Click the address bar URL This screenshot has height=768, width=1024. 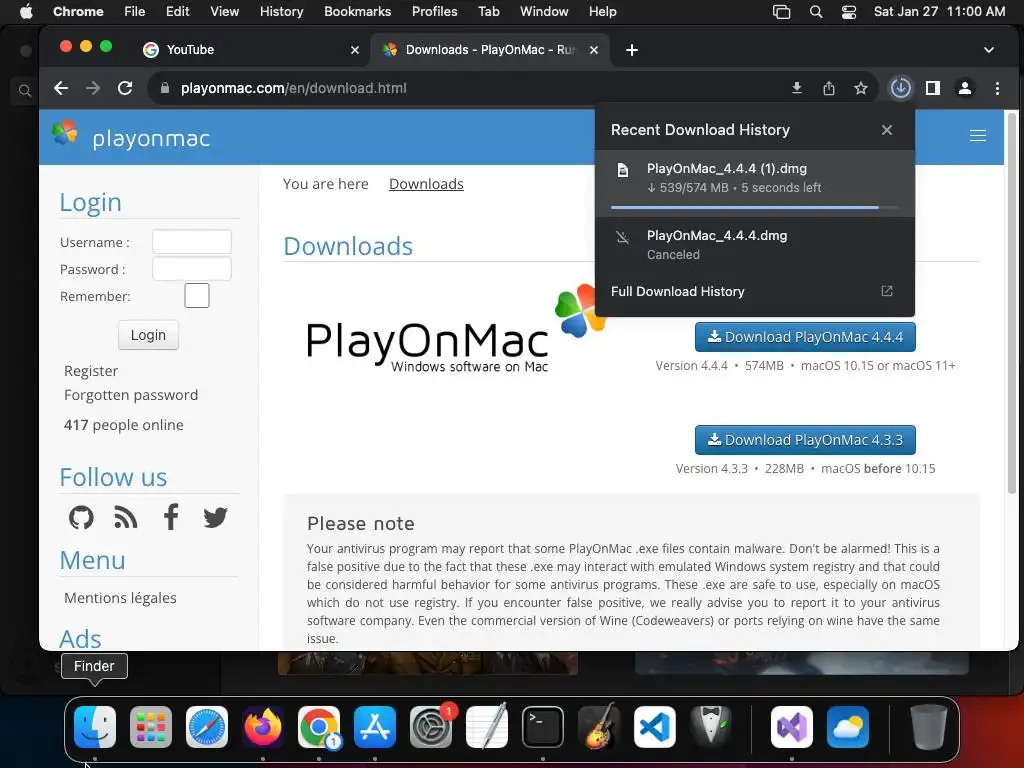tap(293, 88)
